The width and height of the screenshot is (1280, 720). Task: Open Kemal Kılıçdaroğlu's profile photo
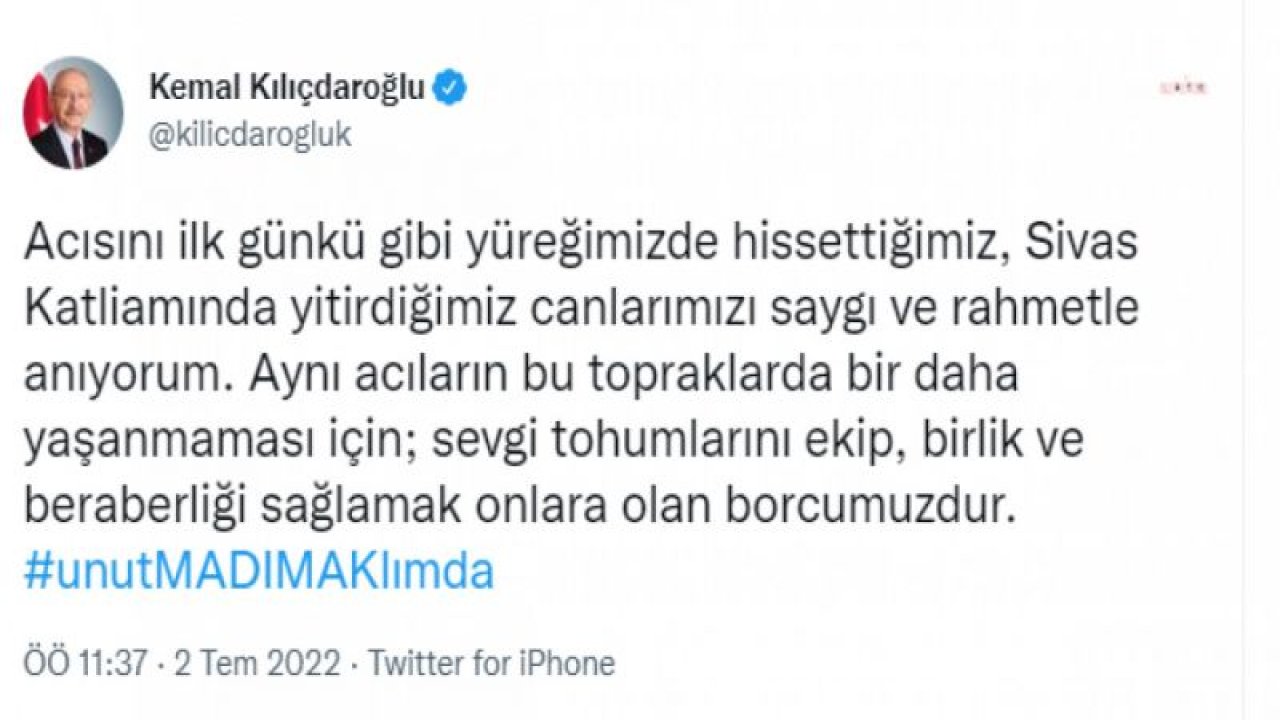tap(73, 112)
